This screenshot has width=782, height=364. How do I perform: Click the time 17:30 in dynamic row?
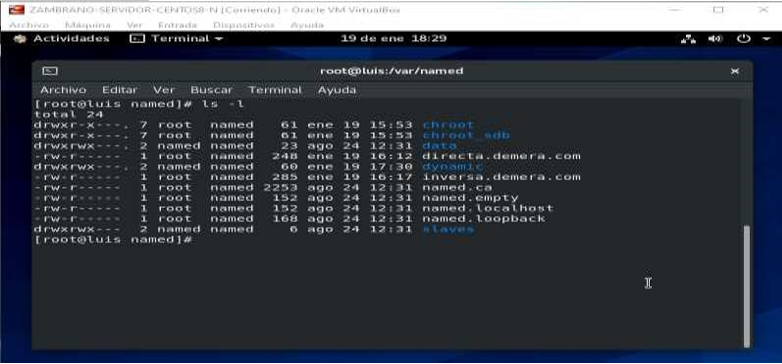(391, 167)
